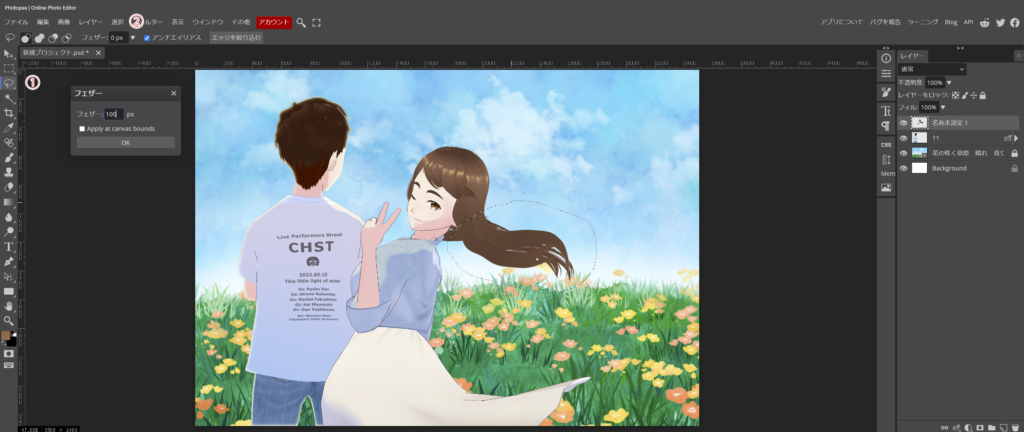Viewport: 1024px width, 432px height.
Task: Select the Lasso tool in the toolbar
Action: tap(9, 83)
